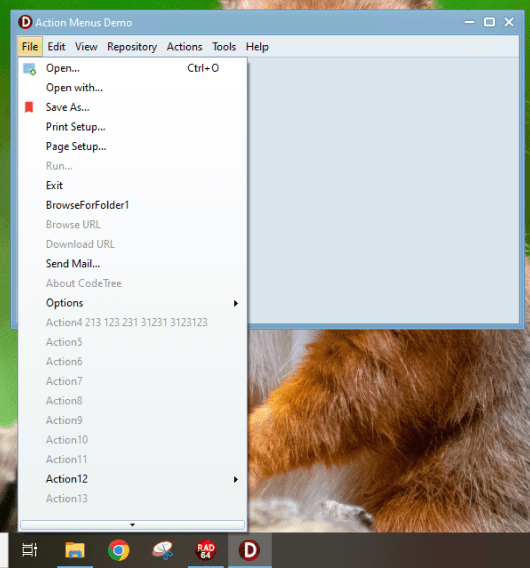Click the disabled Download URL entry
Image resolution: width=530 pixels, height=568 pixels.
pos(133,244)
